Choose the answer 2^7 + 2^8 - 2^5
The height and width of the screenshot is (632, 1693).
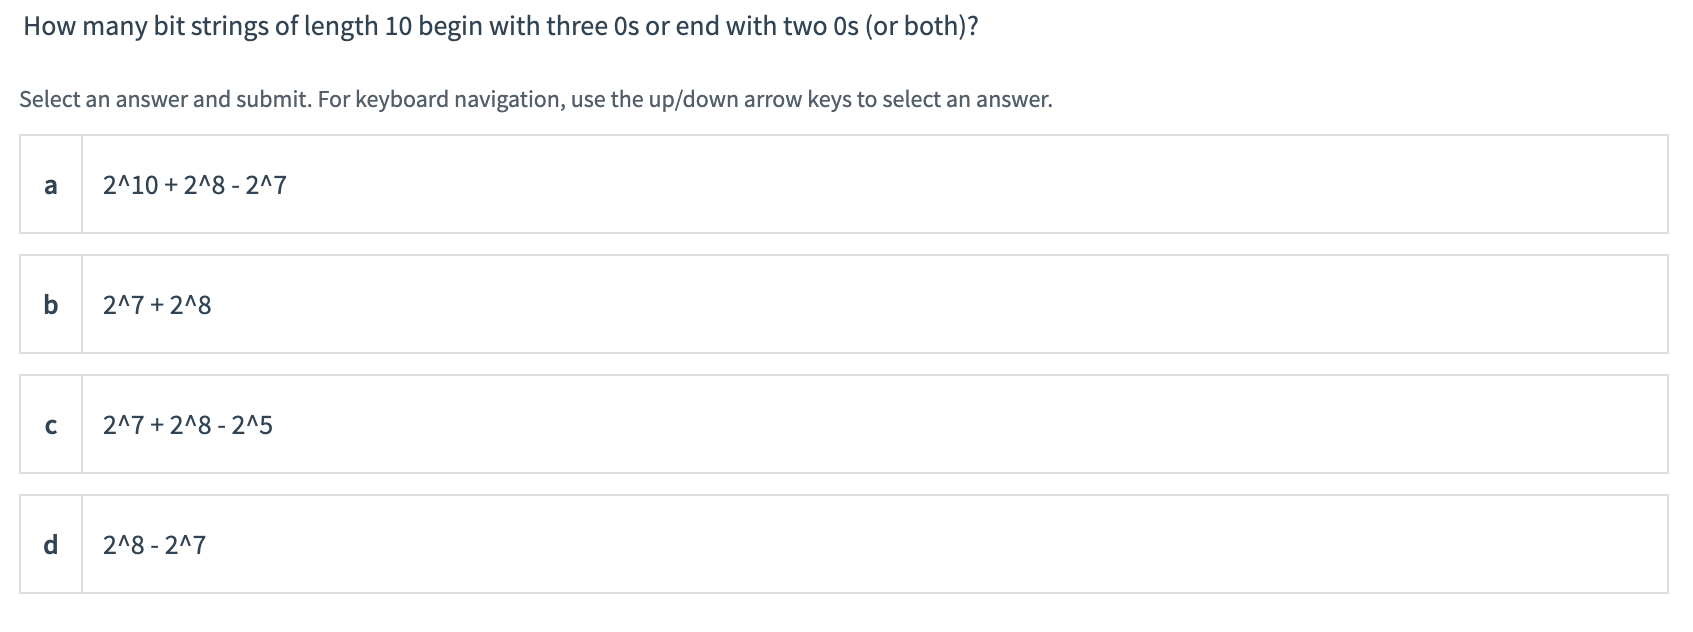pyautogui.click(x=188, y=425)
